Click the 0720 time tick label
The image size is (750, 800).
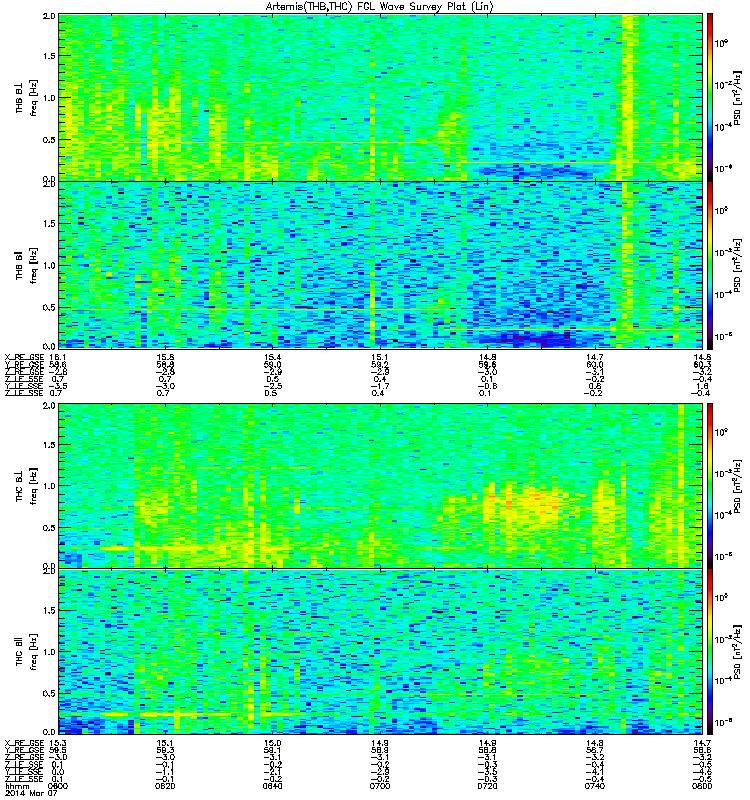(x=488, y=786)
